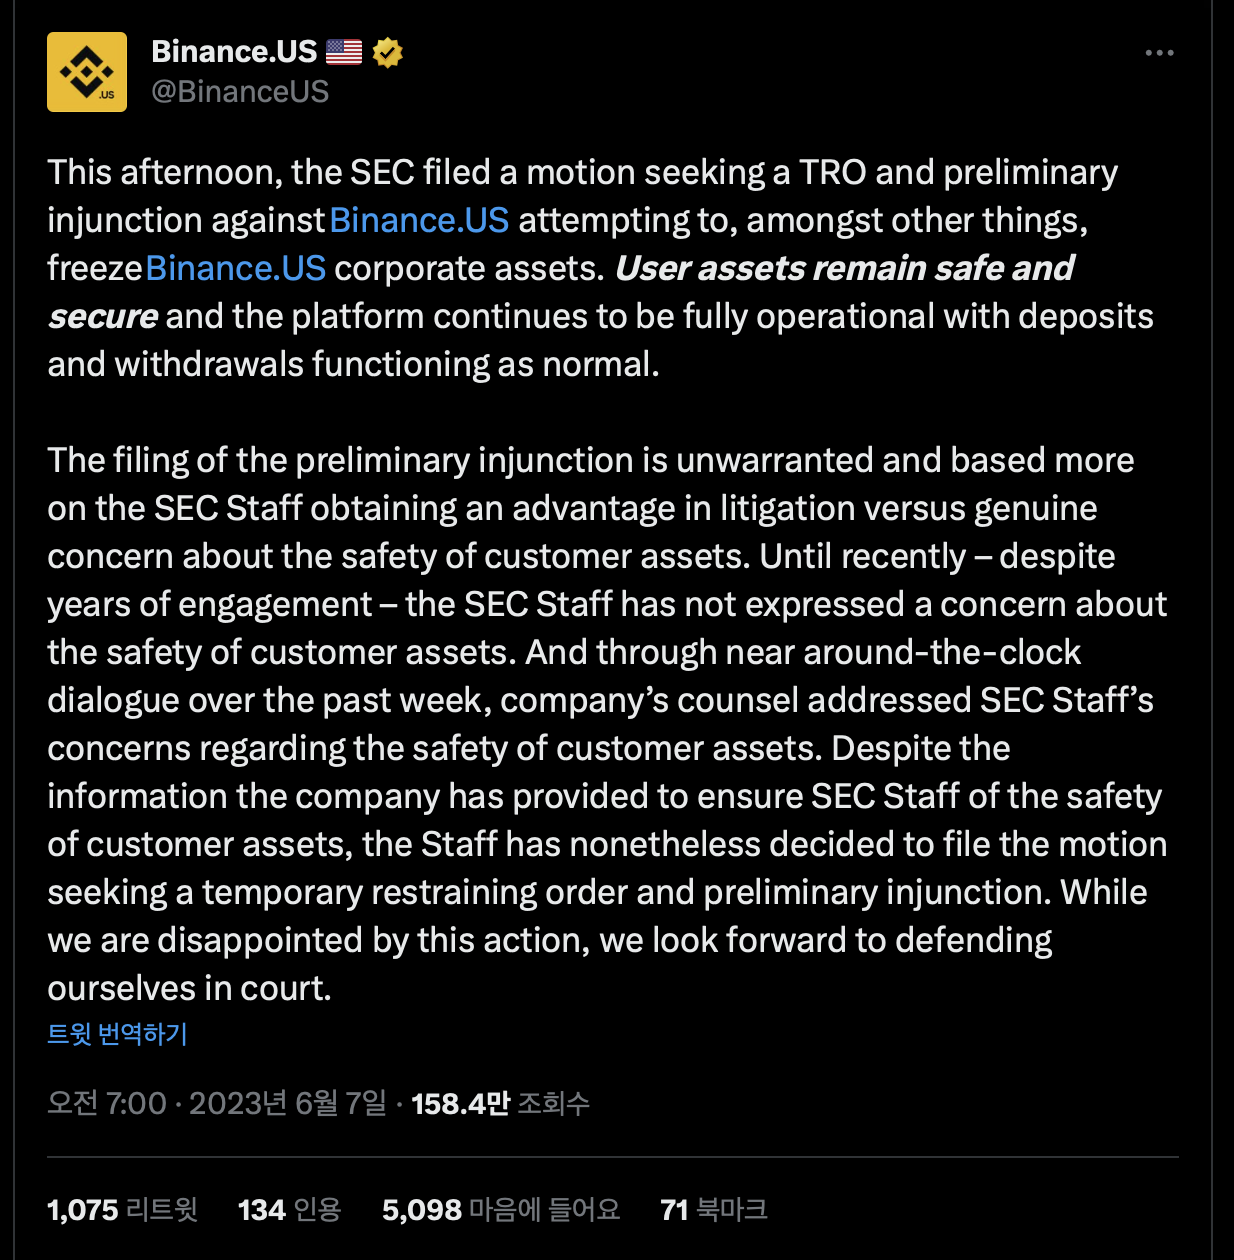This screenshot has height=1260, width=1234.
Task: Follow the Binance.US link after 'freeze'
Action: 236,268
